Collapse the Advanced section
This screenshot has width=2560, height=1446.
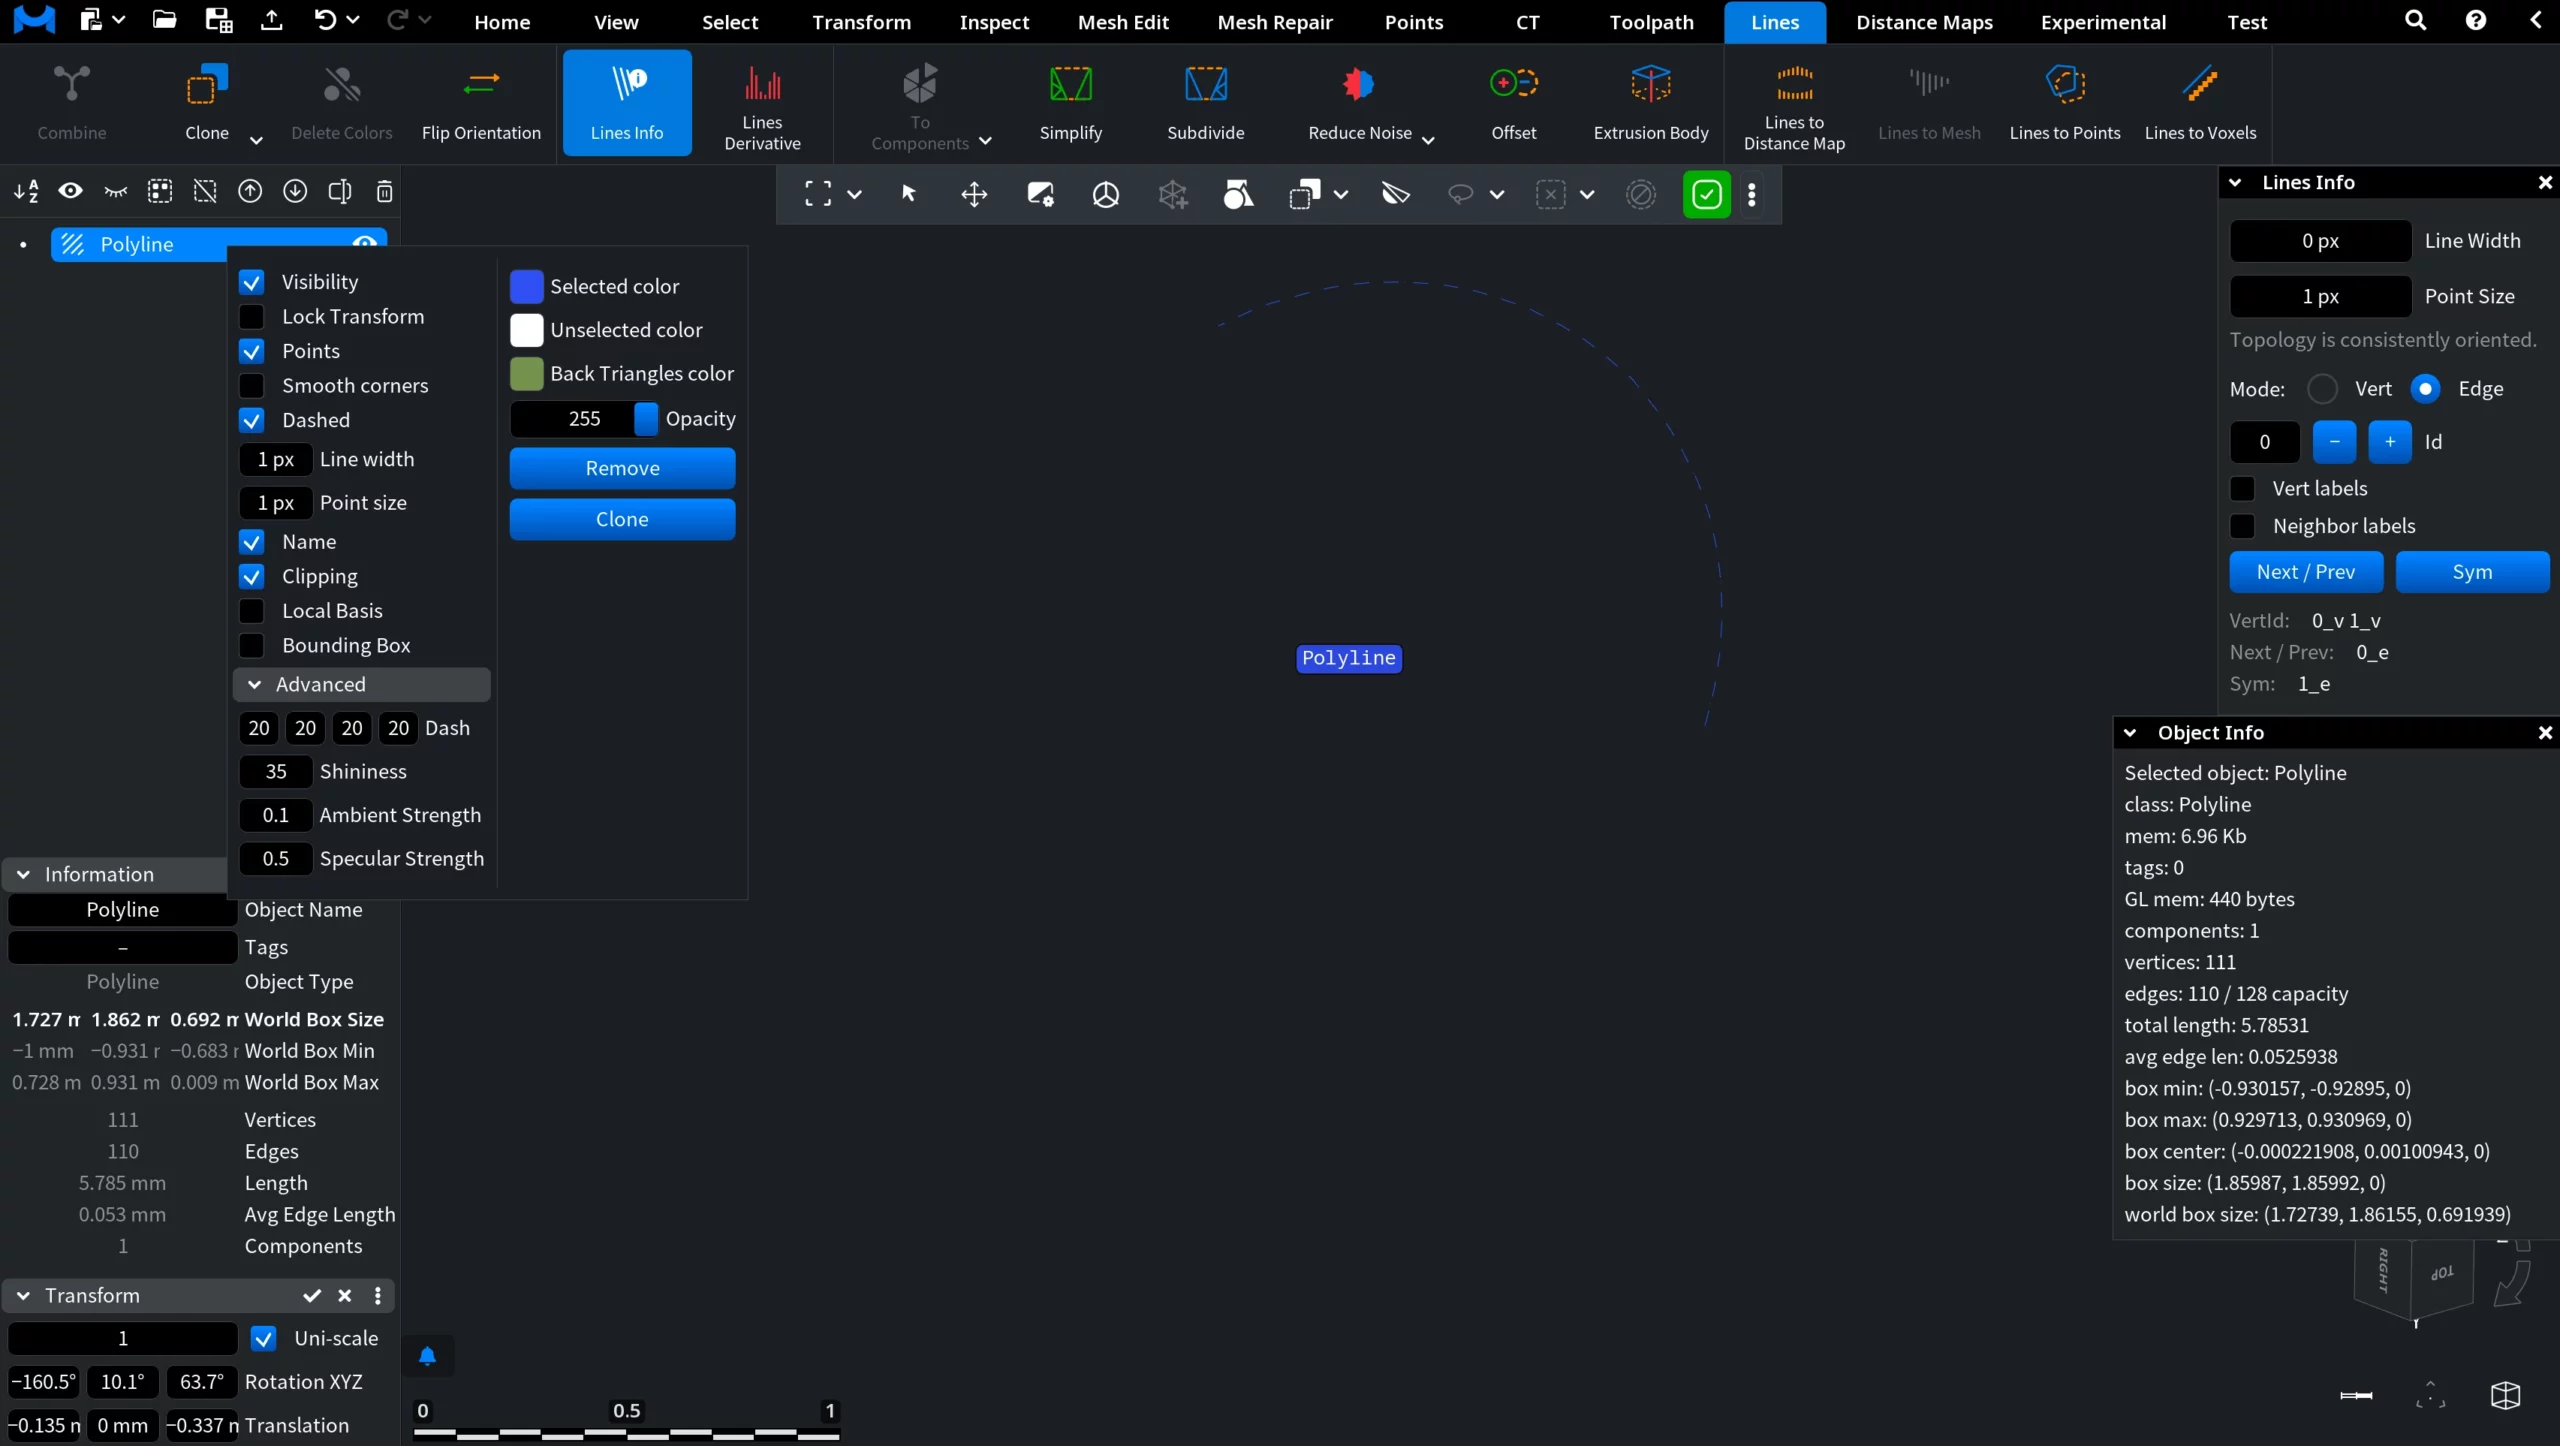click(x=254, y=685)
